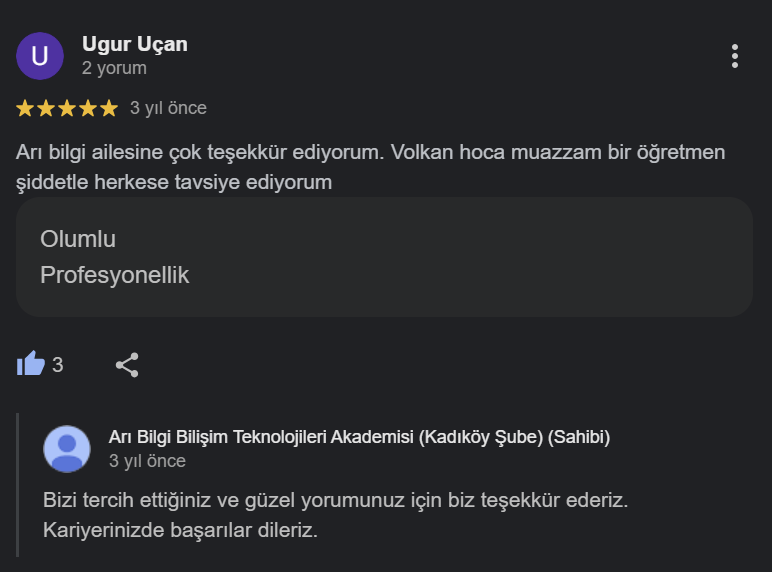
Task: Select the "Profesyonellik" label in the review box
Action: tap(114, 275)
